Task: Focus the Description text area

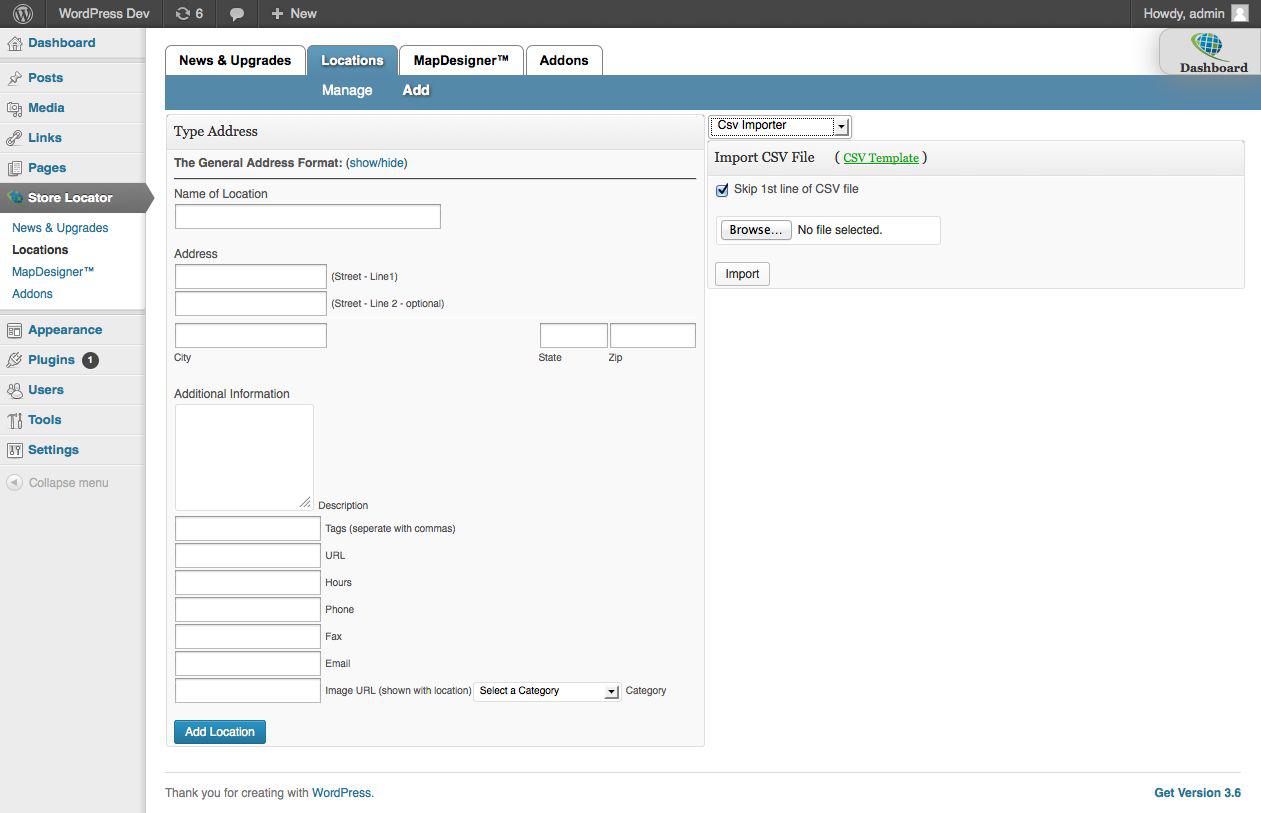Action: click(x=244, y=458)
